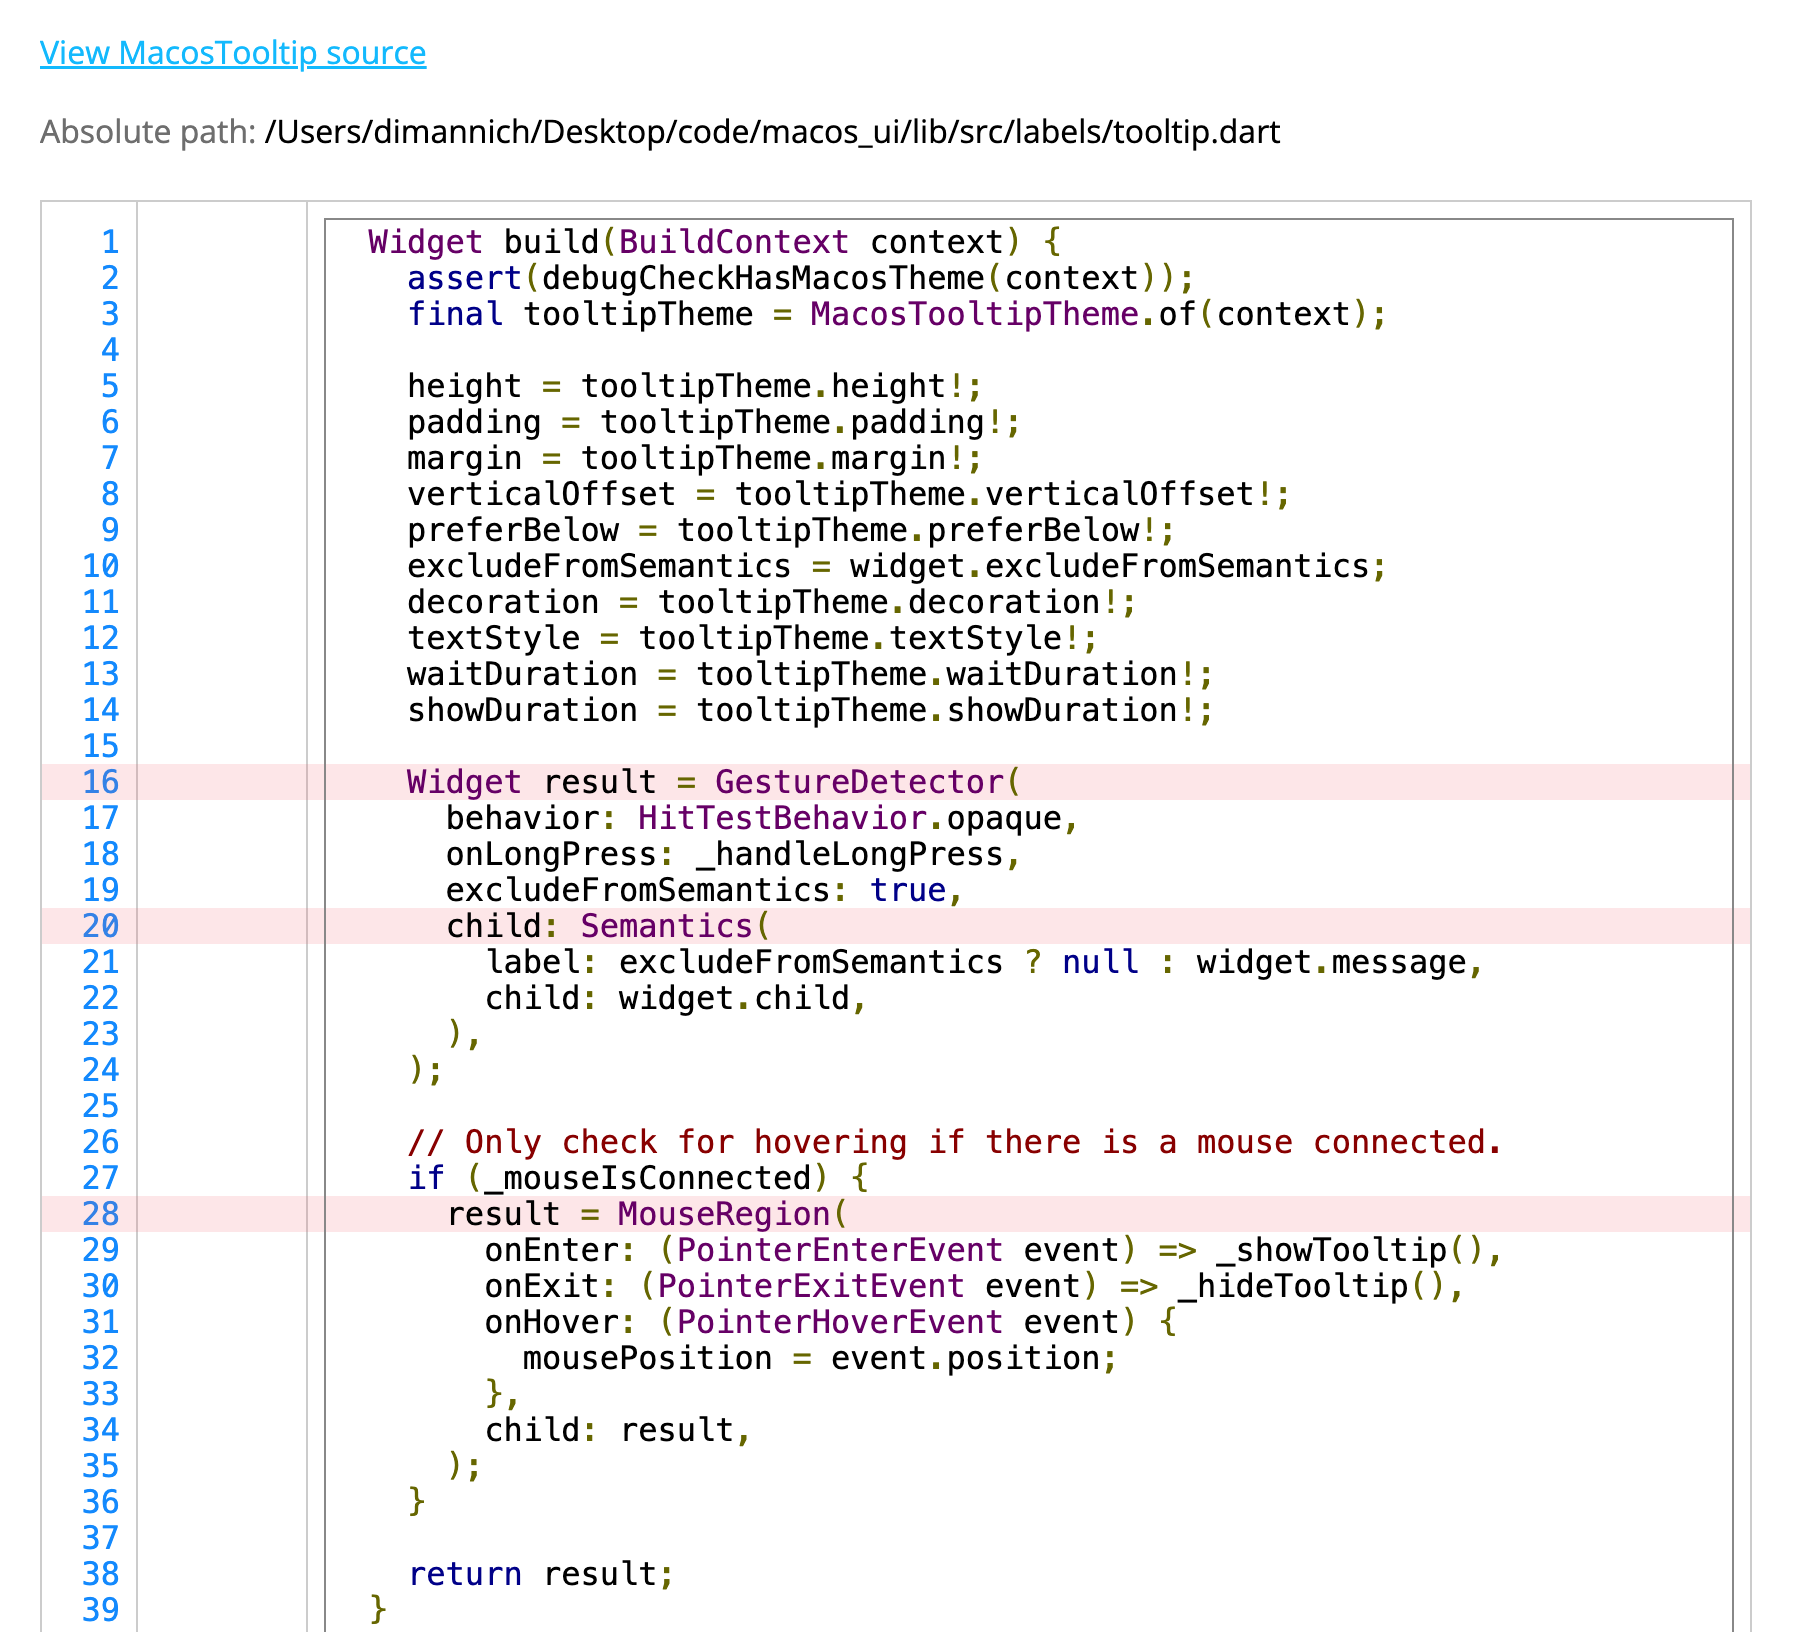Click highlighted line number 20

101,926
